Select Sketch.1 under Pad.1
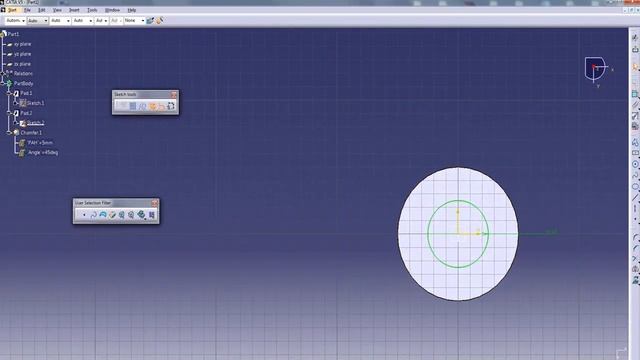 35,103
